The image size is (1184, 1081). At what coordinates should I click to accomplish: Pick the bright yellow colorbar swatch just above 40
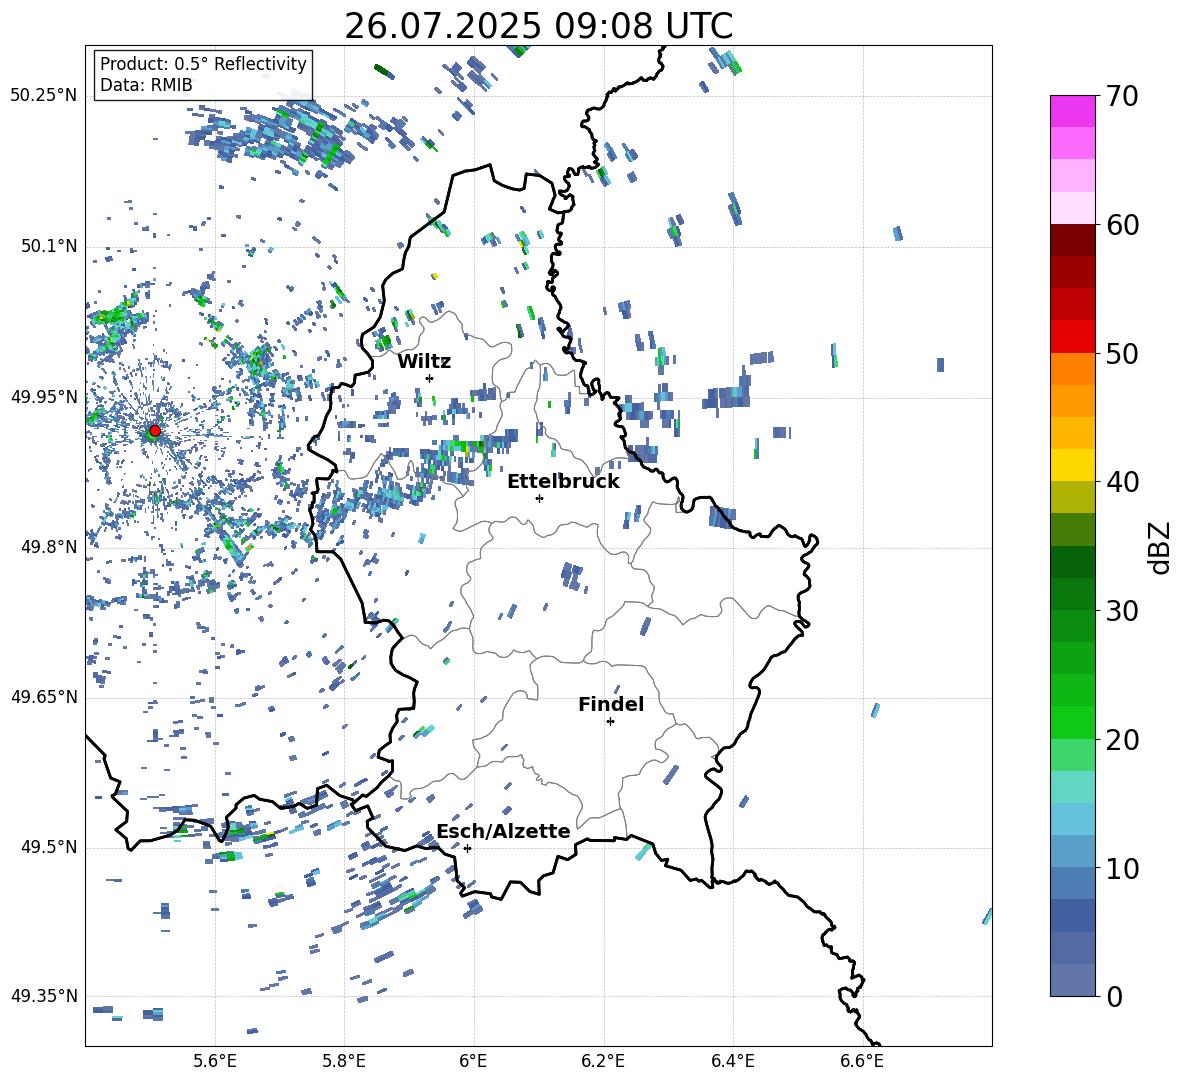pyautogui.click(x=1072, y=465)
